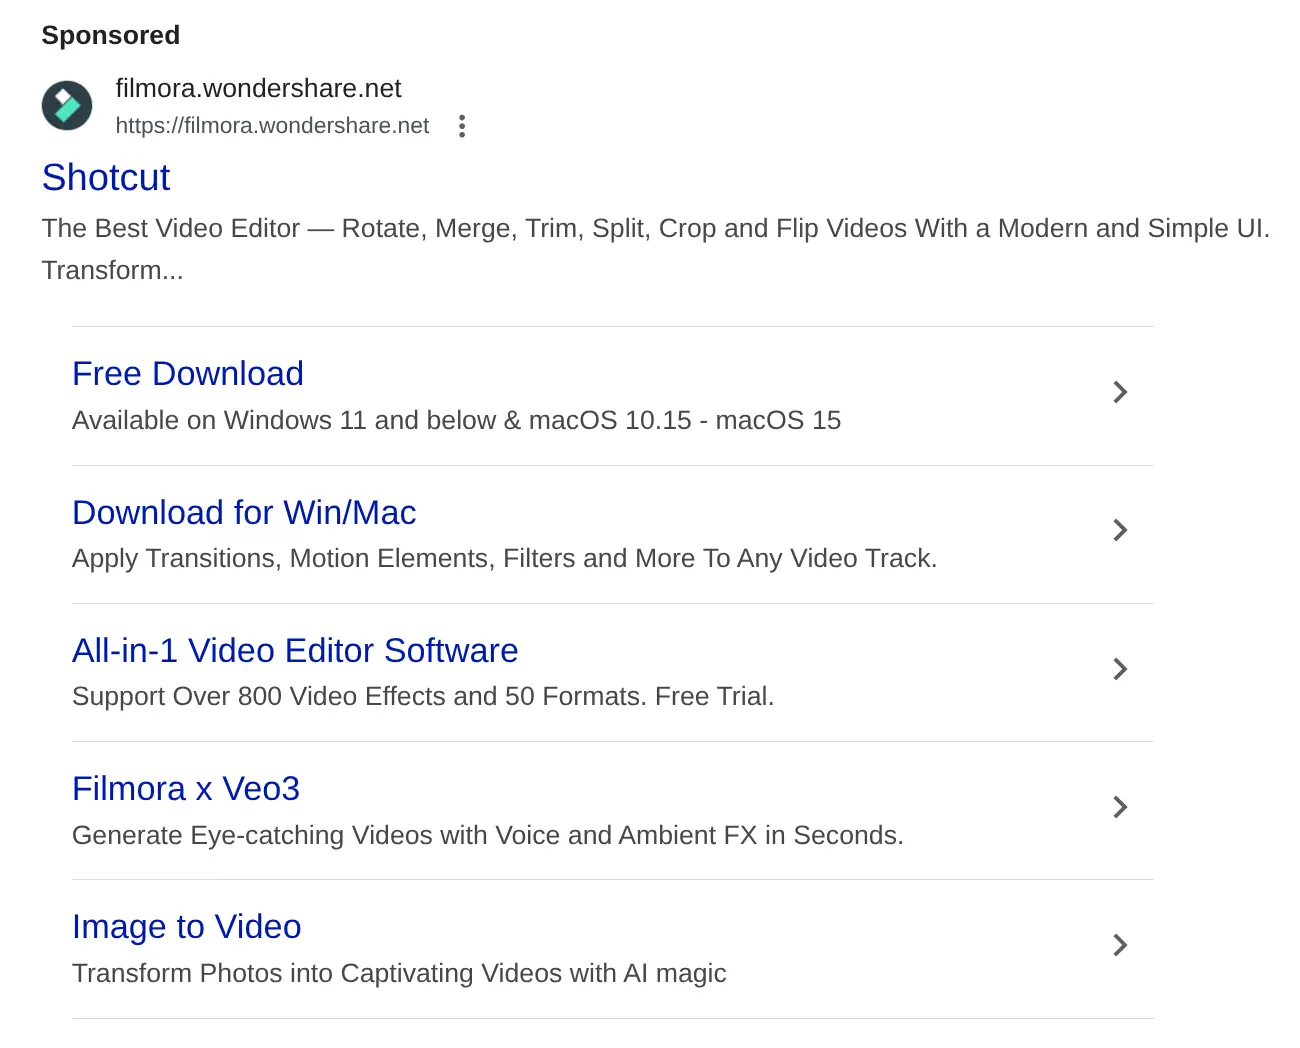Click 'Support Over 800 Video Effects' text
The width and height of the screenshot is (1300, 1048).
pos(423,696)
